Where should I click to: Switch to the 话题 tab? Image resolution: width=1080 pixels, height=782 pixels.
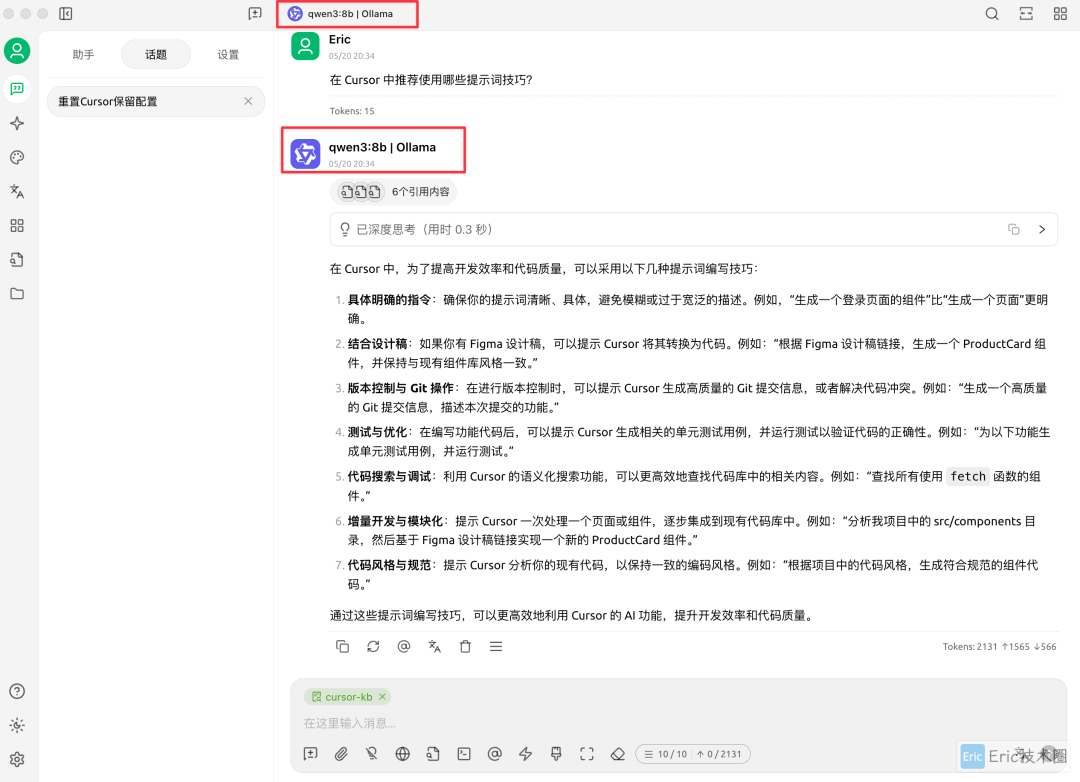coord(156,54)
